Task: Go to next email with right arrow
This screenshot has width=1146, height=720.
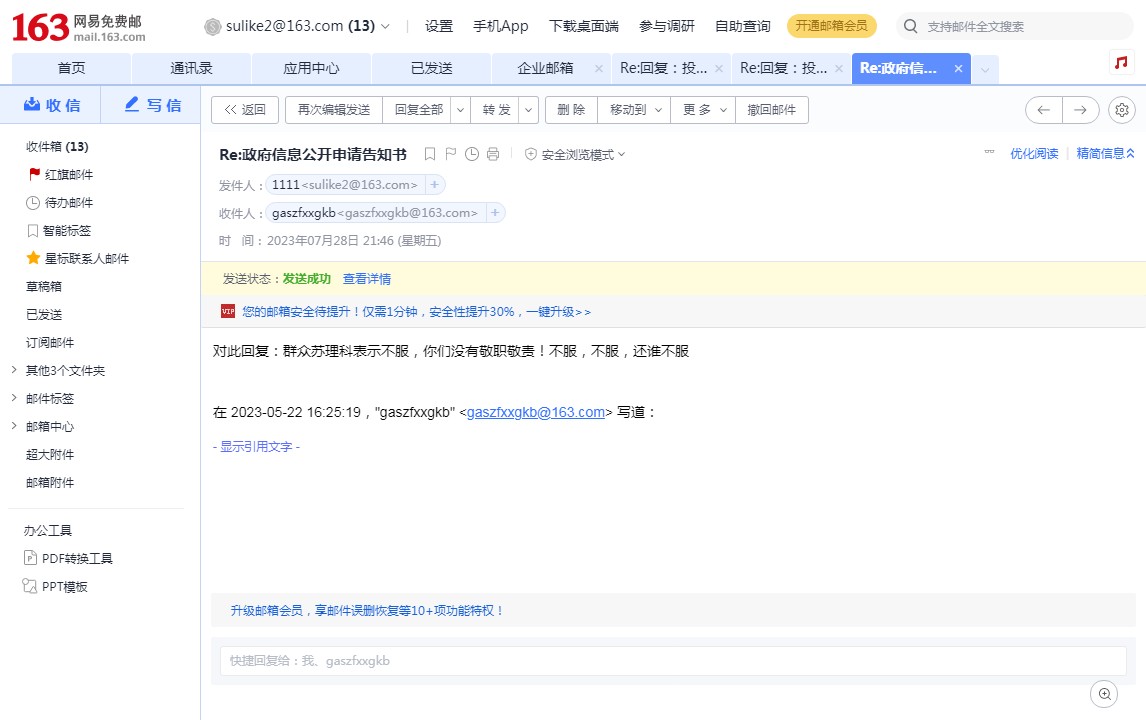Action: pos(1080,110)
